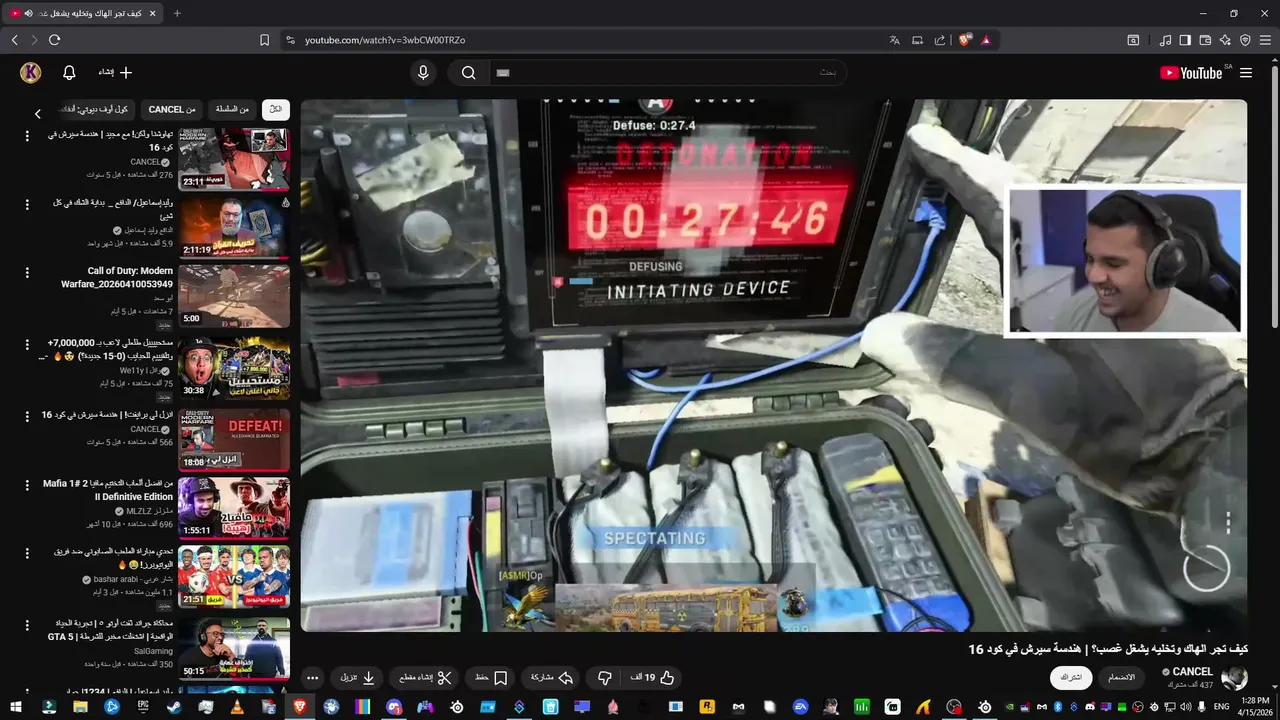The width and height of the screenshot is (1280, 720).
Task: Open Brave Shields lion icon
Action: tap(964, 40)
